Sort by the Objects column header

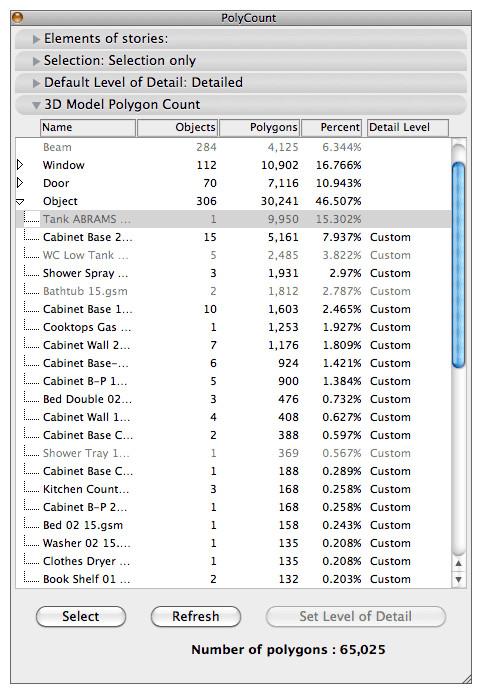point(177,127)
